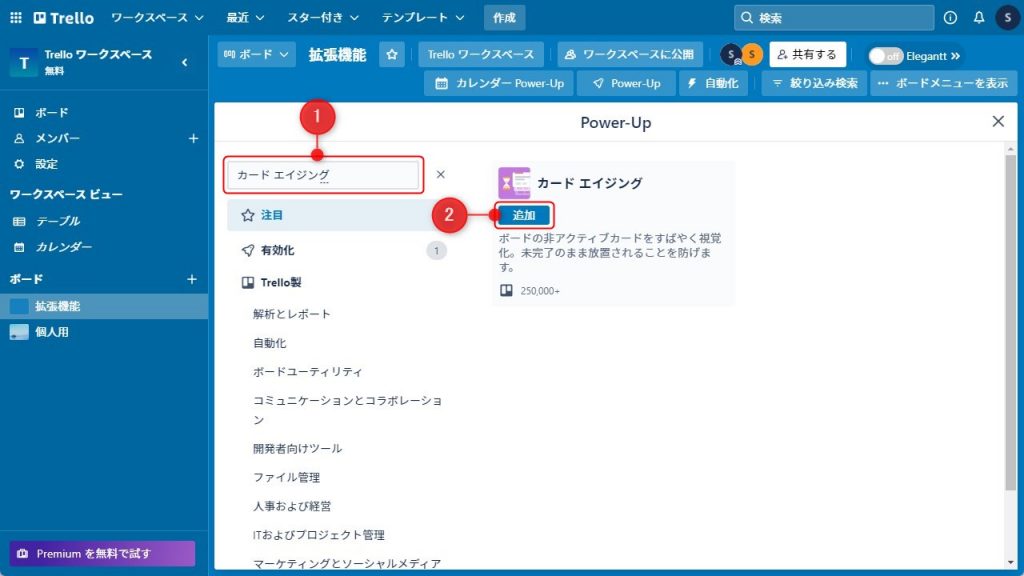The height and width of the screenshot is (576, 1024).
Task: Star the board with star icon
Action: [392, 55]
